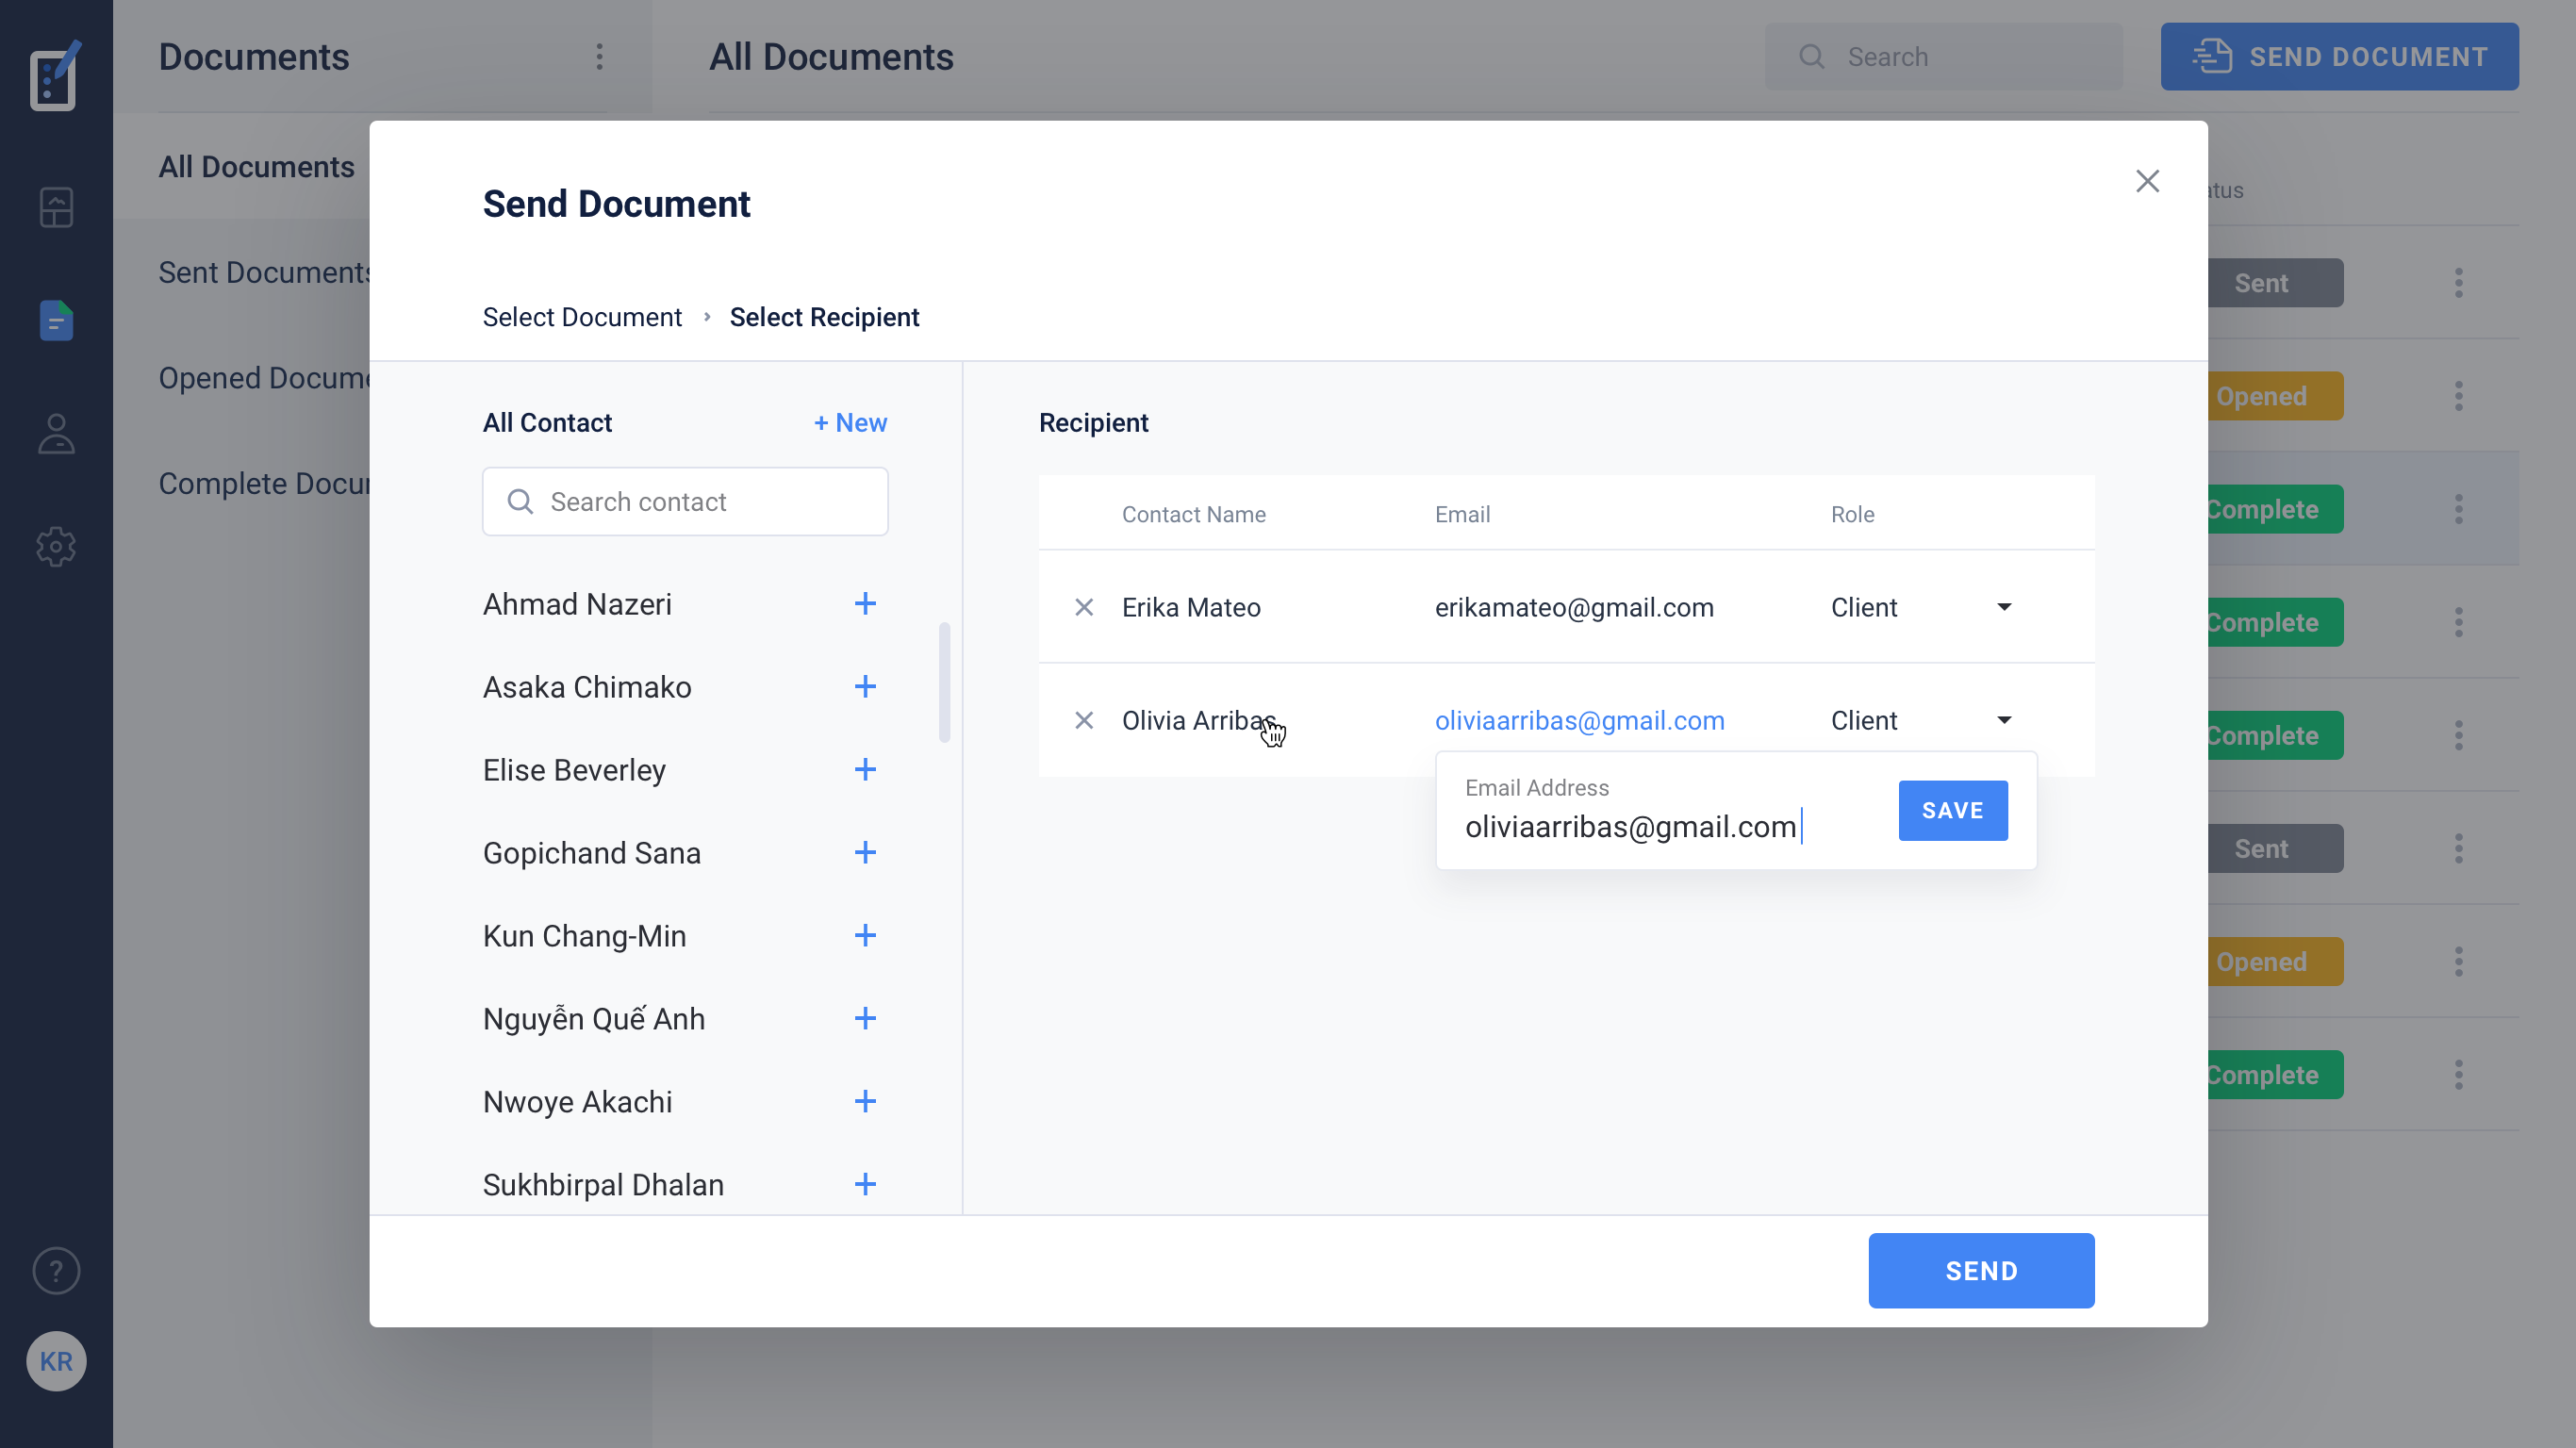Open the documents icon in sidebar
The width and height of the screenshot is (2576, 1448).
(x=56, y=320)
